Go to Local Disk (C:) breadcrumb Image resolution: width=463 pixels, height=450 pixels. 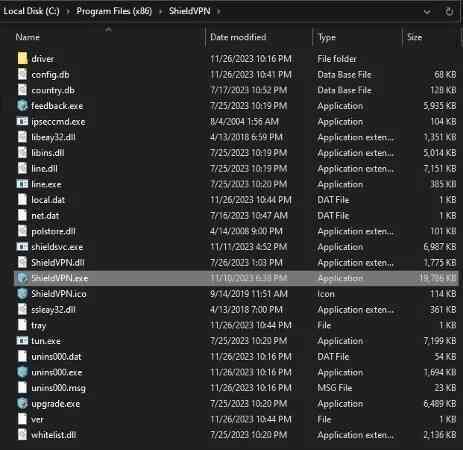tap(31, 11)
